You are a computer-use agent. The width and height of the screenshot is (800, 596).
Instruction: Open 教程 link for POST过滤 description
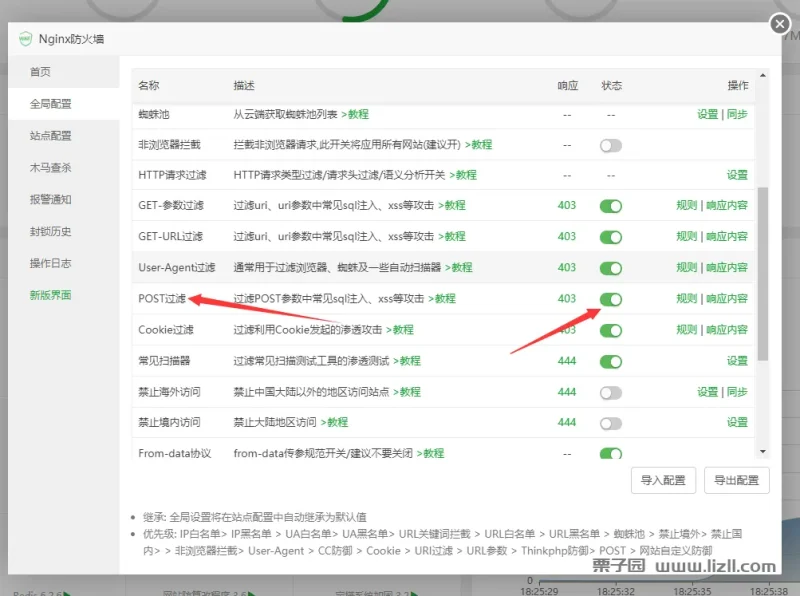click(x=442, y=299)
